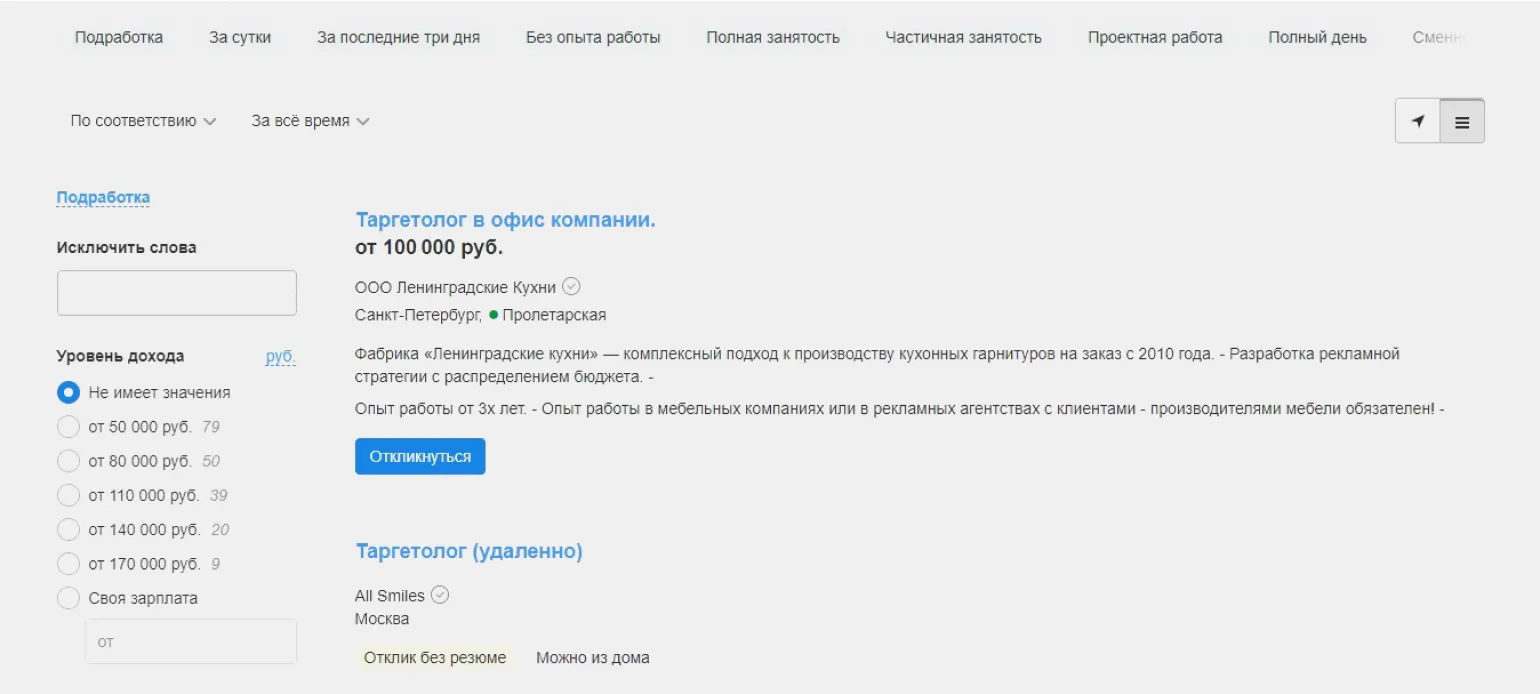Focus the custom salary 'от' input field
Screen dimensions: 1540x694
pos(190,641)
